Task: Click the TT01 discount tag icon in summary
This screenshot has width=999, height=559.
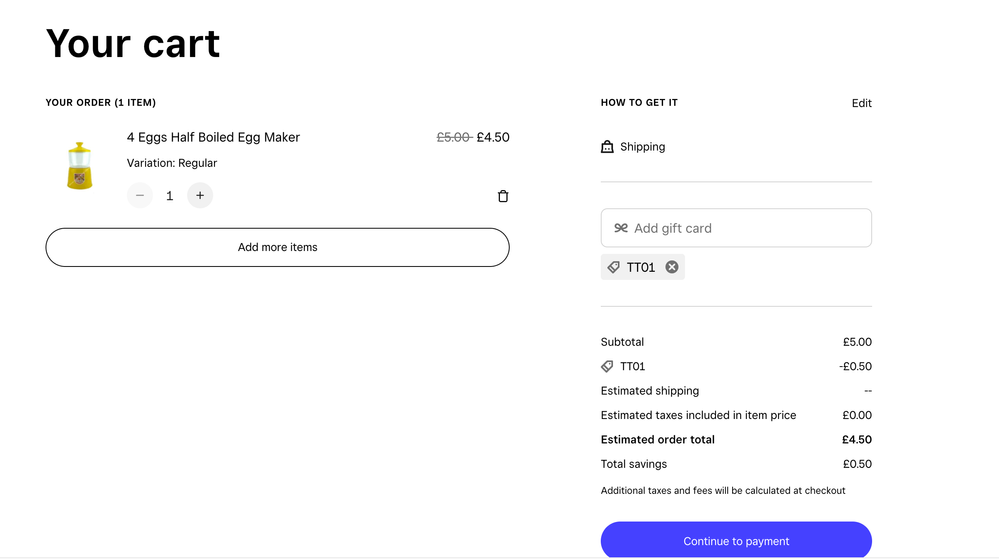Action: pyautogui.click(x=607, y=367)
